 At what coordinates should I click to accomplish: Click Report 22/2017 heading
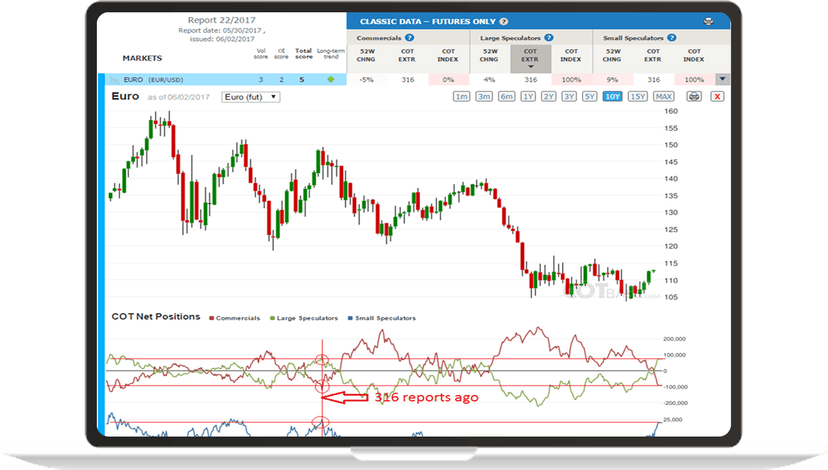click(x=222, y=20)
